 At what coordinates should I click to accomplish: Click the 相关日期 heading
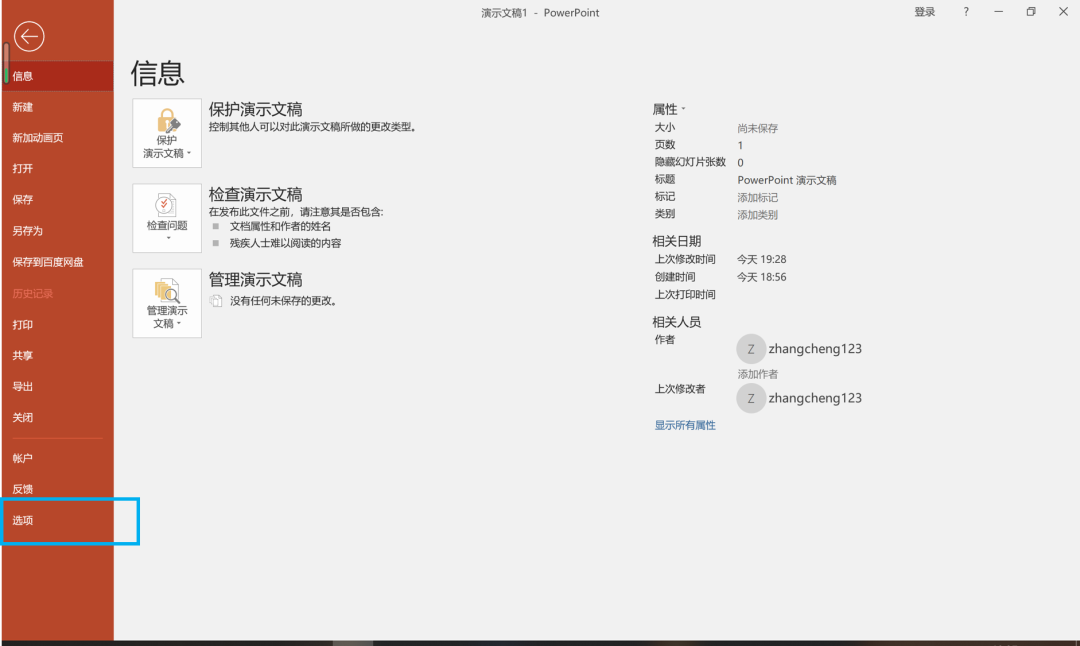[x=676, y=241]
